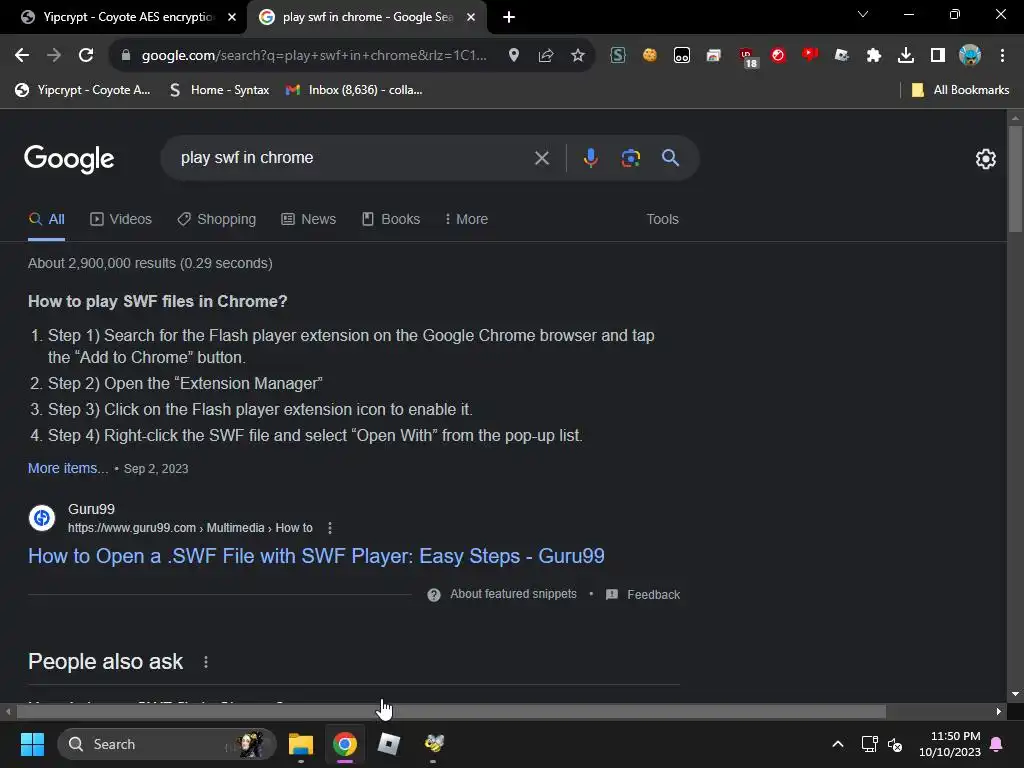Open People also ask options menu
The height and width of the screenshot is (768, 1024).
[206, 662]
